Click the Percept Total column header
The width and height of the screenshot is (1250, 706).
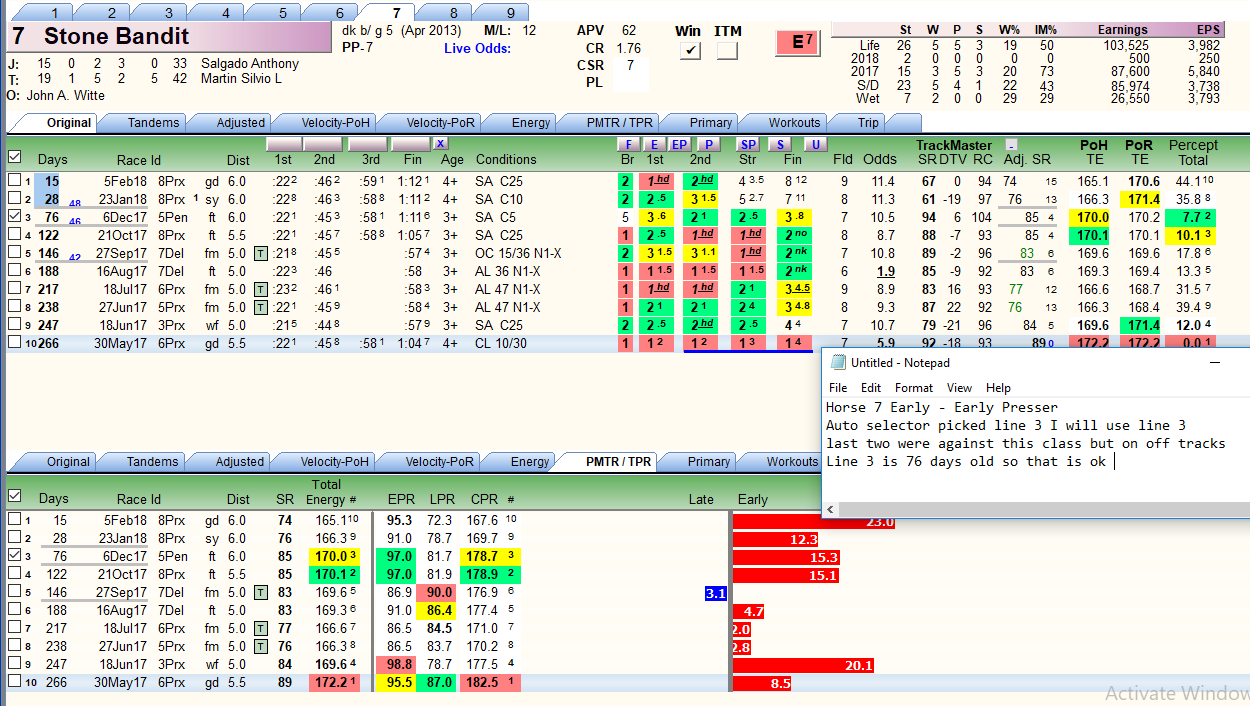[1193, 152]
